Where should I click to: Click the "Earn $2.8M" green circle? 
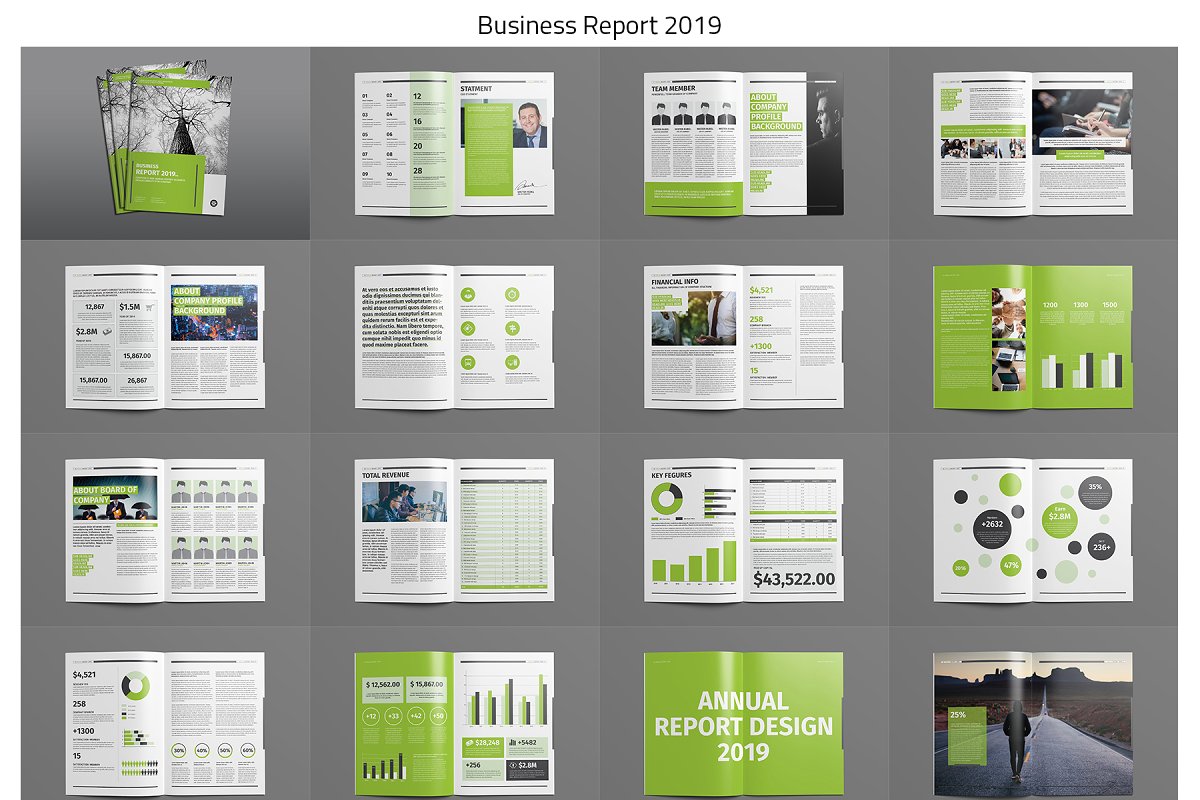point(1060,514)
